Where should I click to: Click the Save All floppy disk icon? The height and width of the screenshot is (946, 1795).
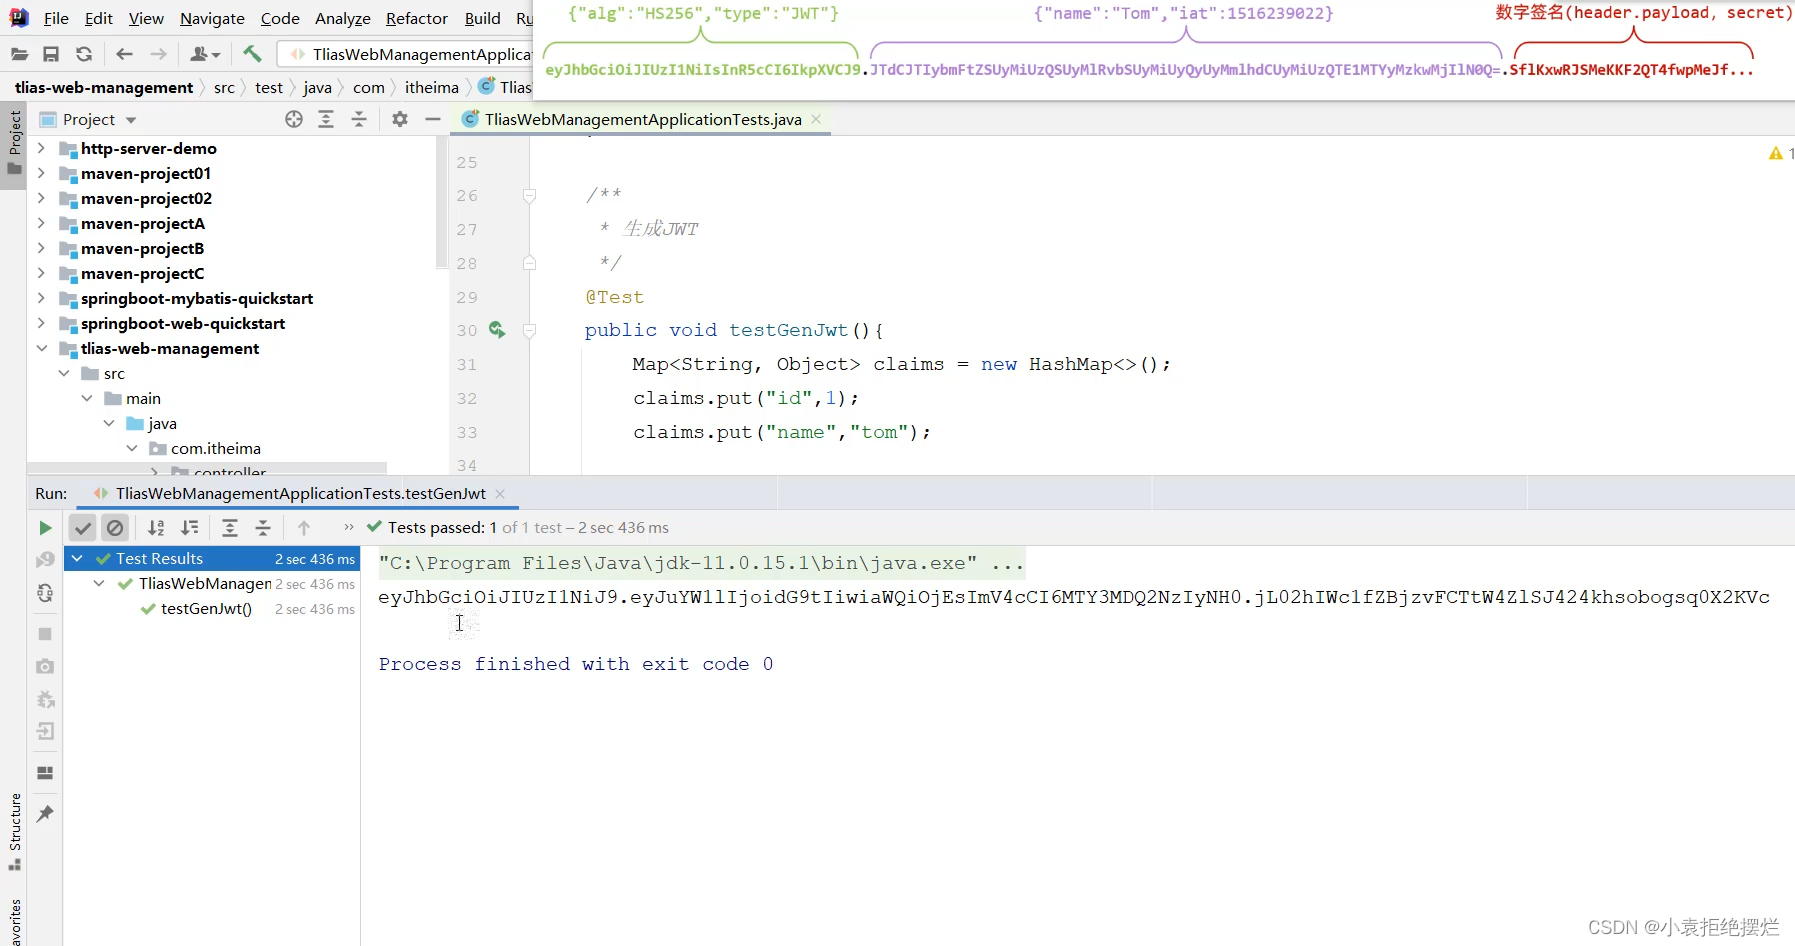(x=51, y=54)
